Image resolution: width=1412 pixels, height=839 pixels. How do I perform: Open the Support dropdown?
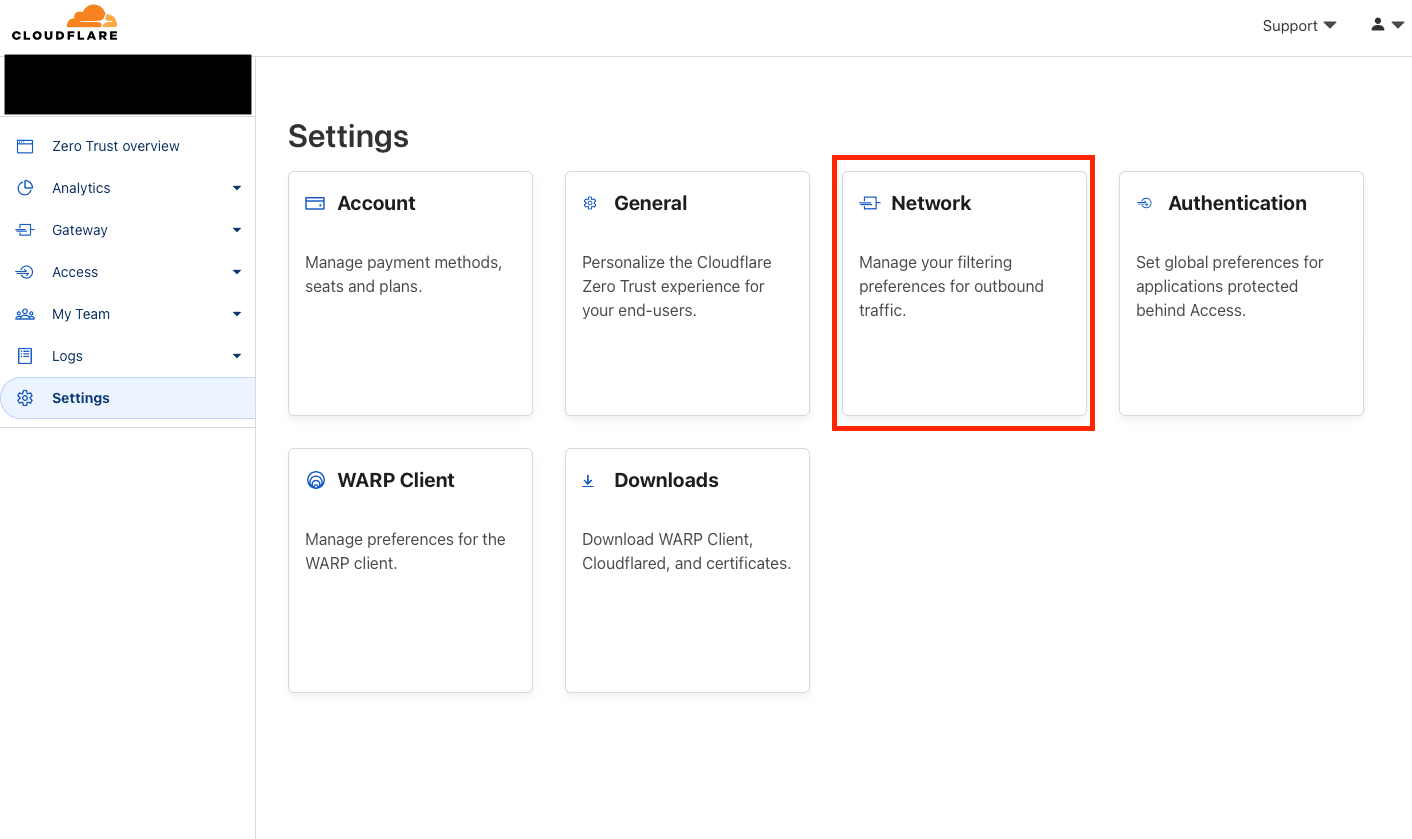(1298, 26)
